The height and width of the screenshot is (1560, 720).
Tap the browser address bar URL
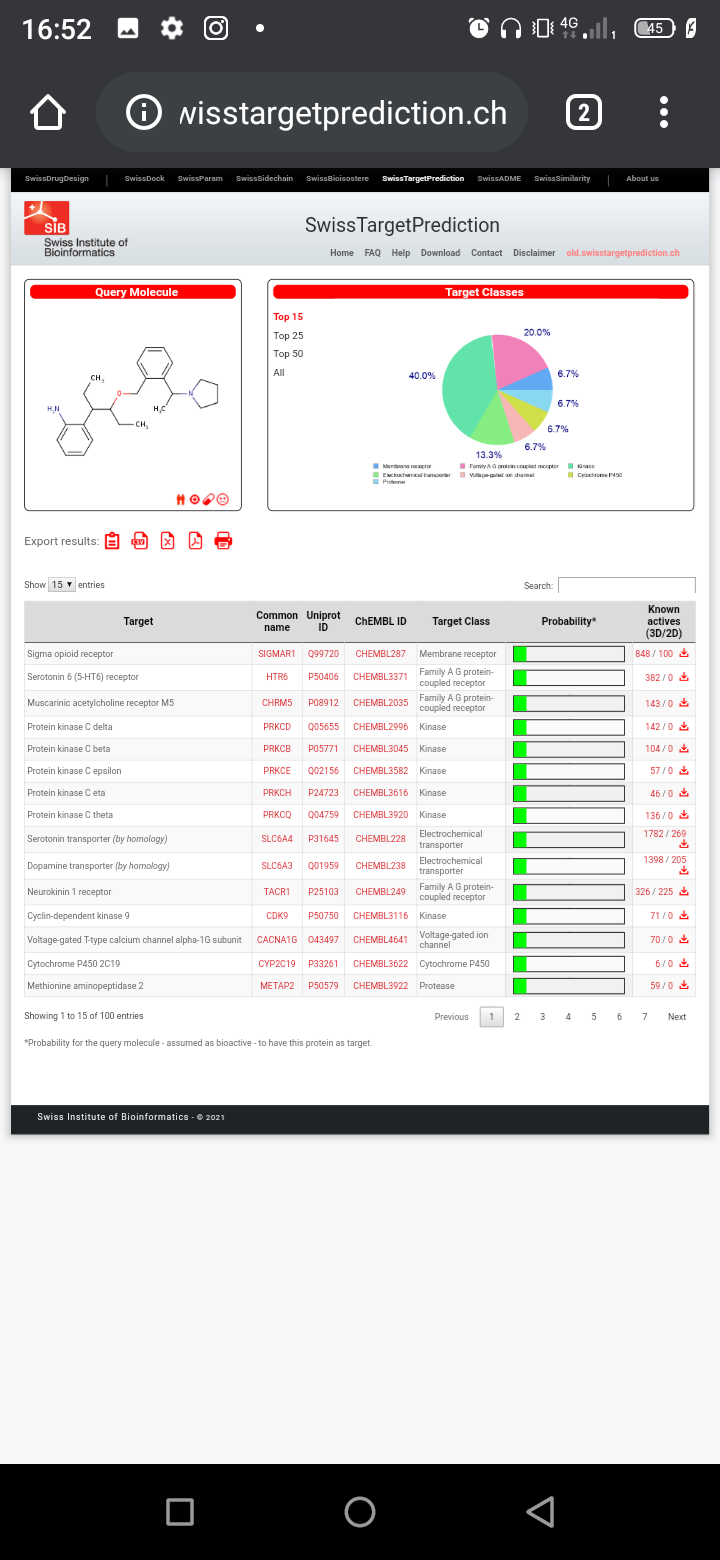pos(343,113)
